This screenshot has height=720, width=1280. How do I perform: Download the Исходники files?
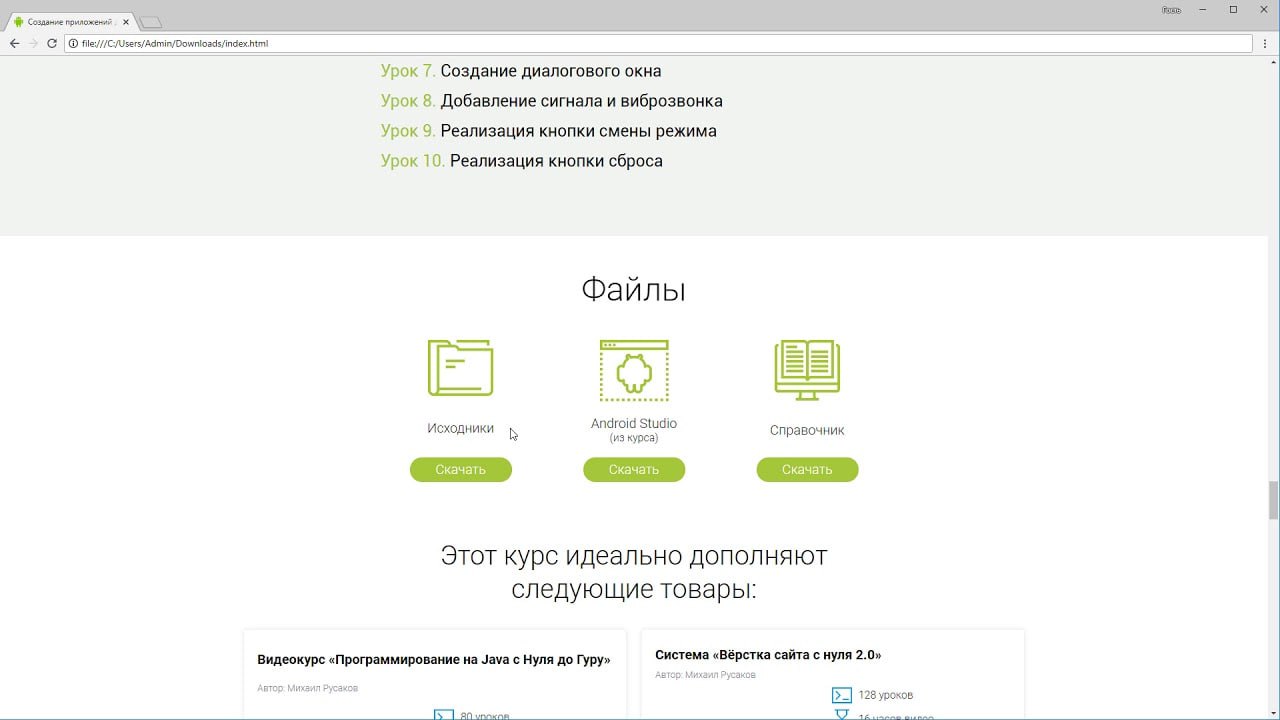click(461, 469)
